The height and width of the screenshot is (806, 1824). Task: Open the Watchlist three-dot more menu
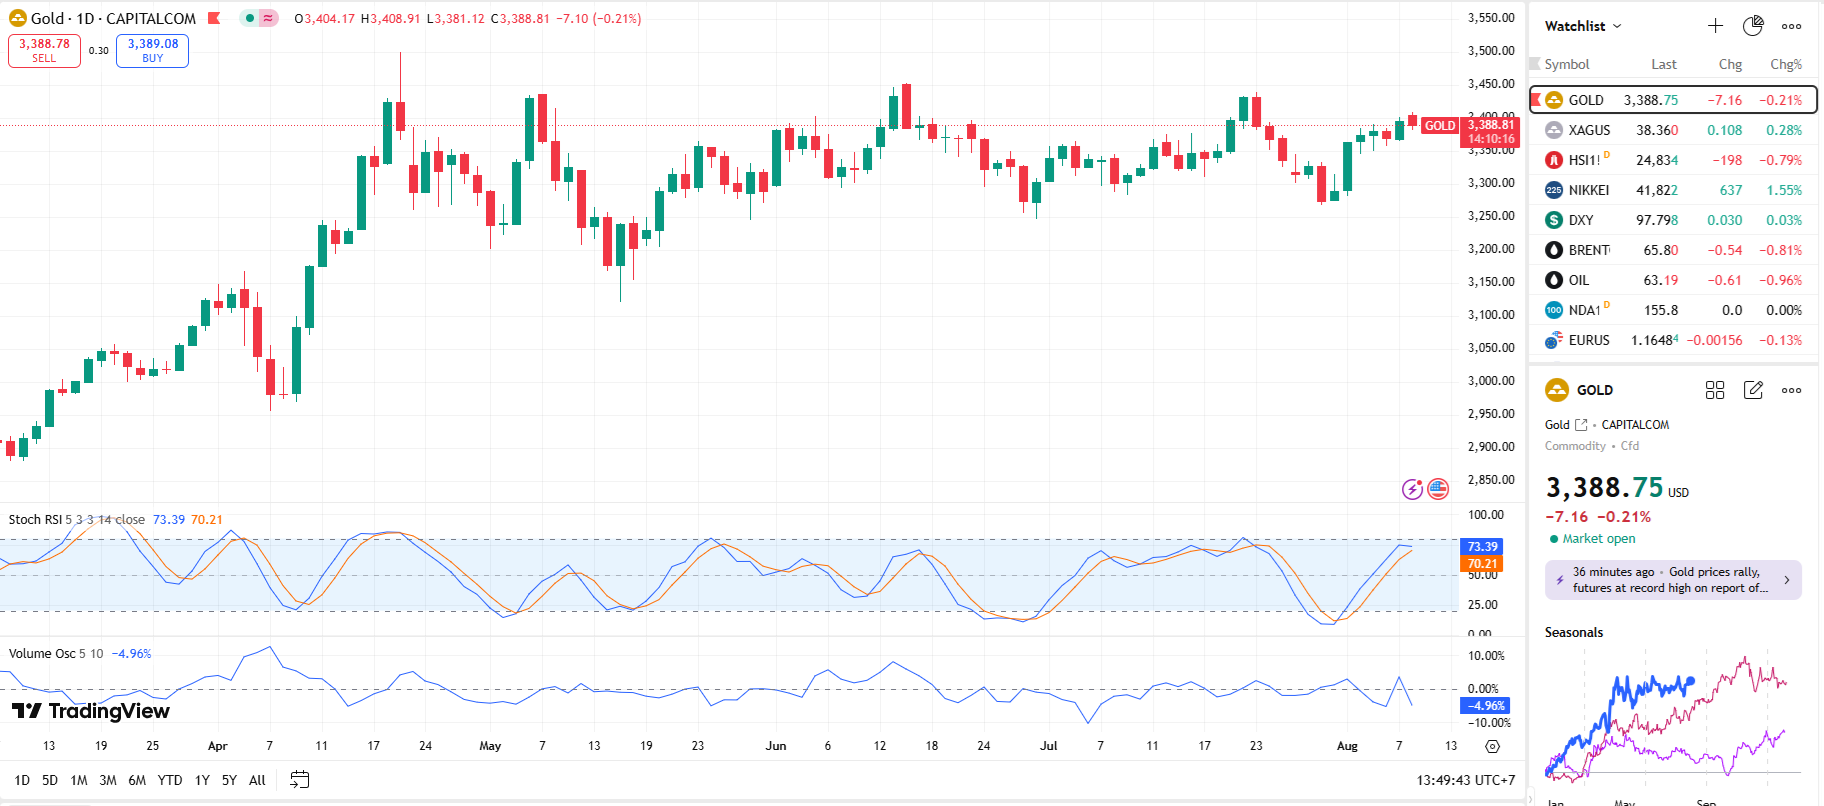pyautogui.click(x=1791, y=26)
